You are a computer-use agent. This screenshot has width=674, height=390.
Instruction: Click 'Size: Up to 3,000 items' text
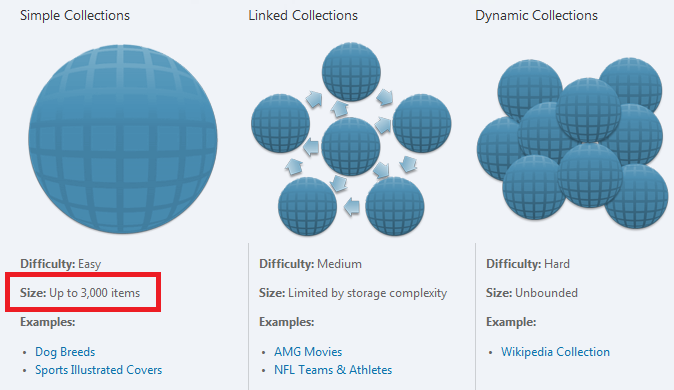(80, 293)
